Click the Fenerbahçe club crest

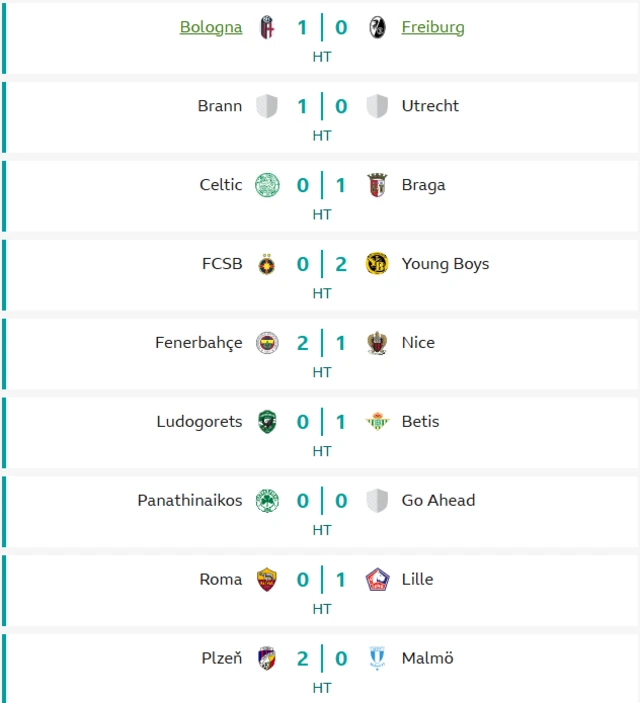click(266, 343)
